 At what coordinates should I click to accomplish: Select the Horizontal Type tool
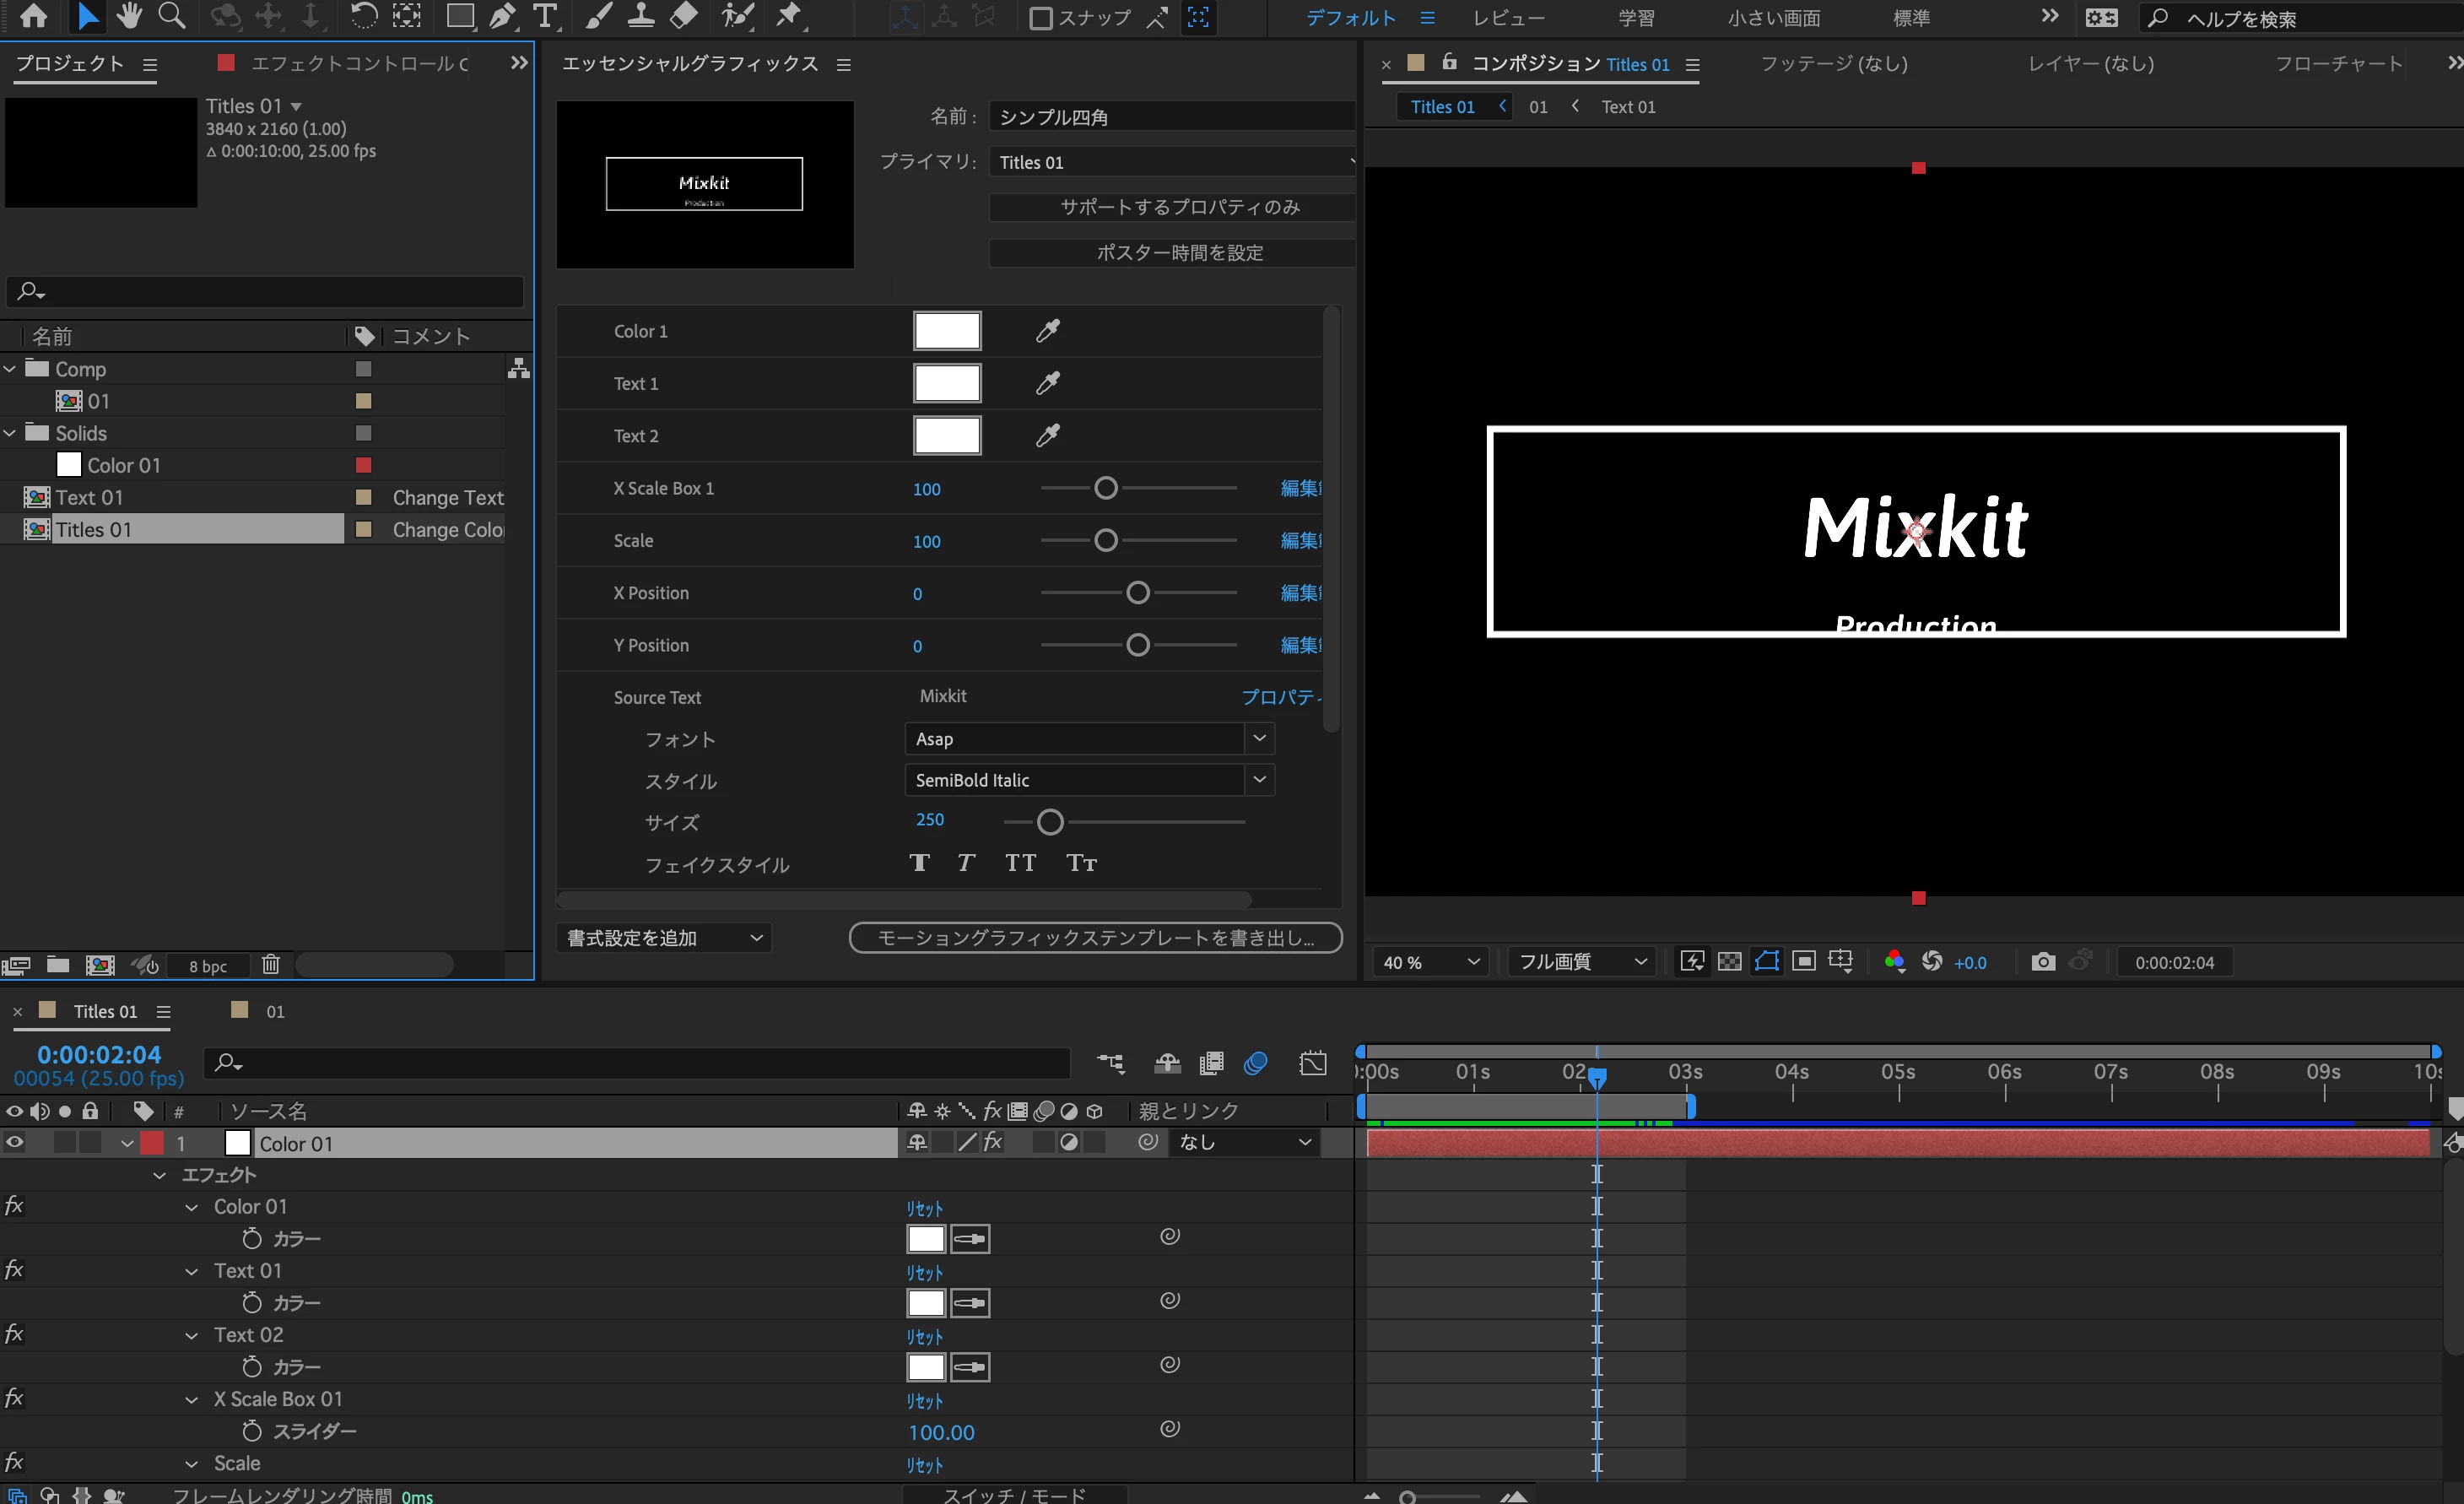pos(545,16)
